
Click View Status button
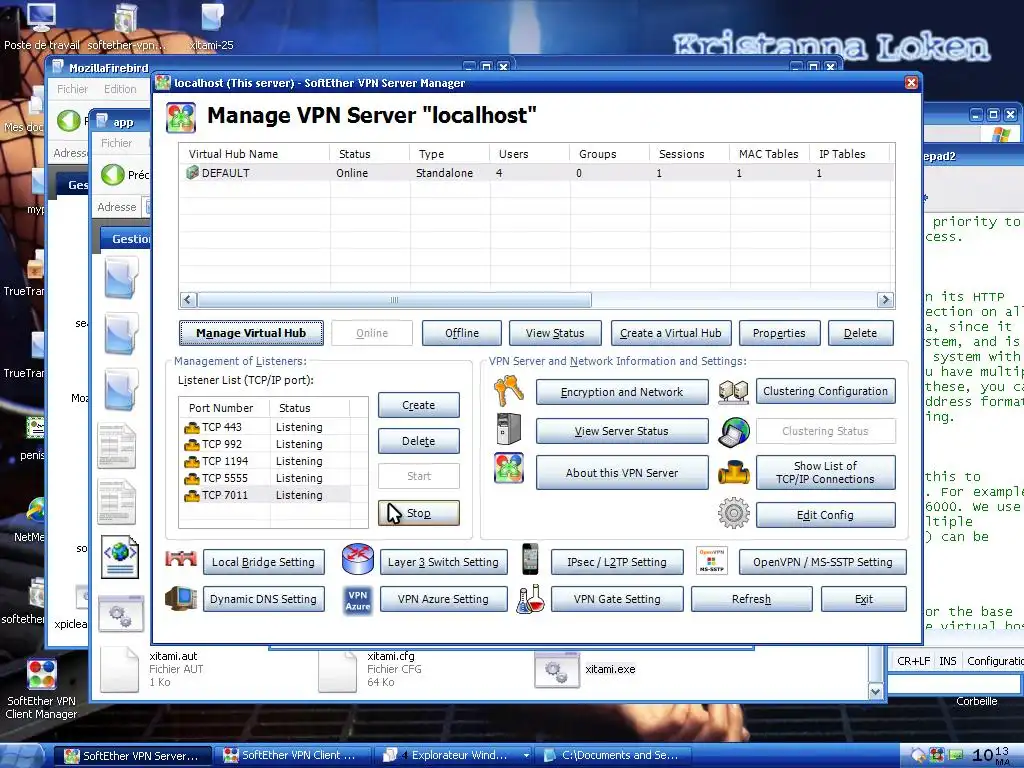pos(555,333)
